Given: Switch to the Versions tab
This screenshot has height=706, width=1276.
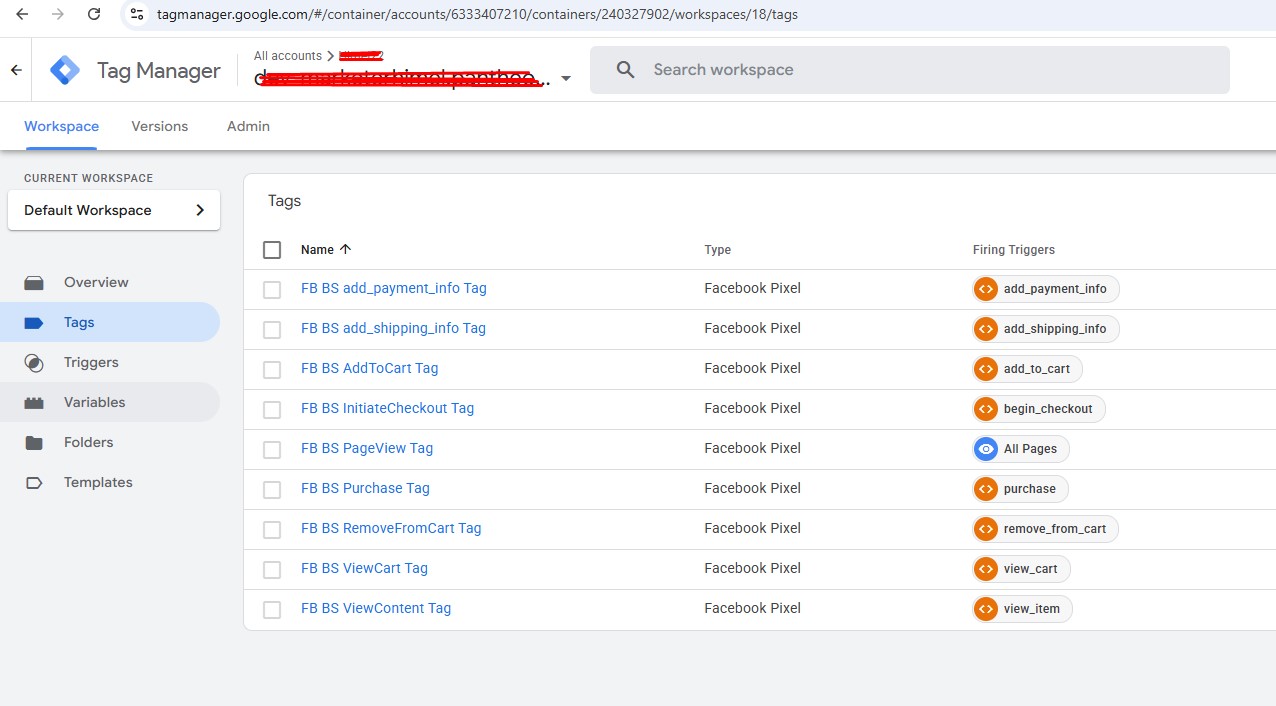Looking at the screenshot, I should tap(160, 126).
